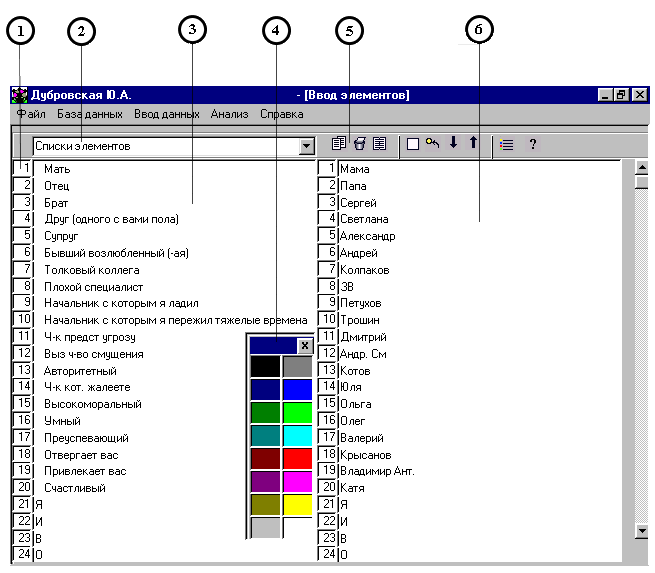The image size is (655, 573).
Task: Pick the olive color swatch
Action: point(265,505)
